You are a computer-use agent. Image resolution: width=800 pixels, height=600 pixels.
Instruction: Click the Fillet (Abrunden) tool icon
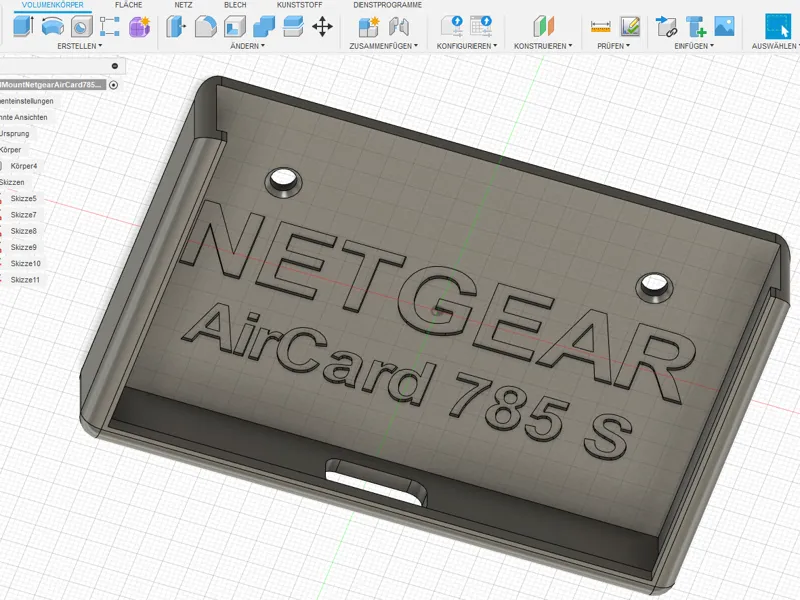pos(206,26)
